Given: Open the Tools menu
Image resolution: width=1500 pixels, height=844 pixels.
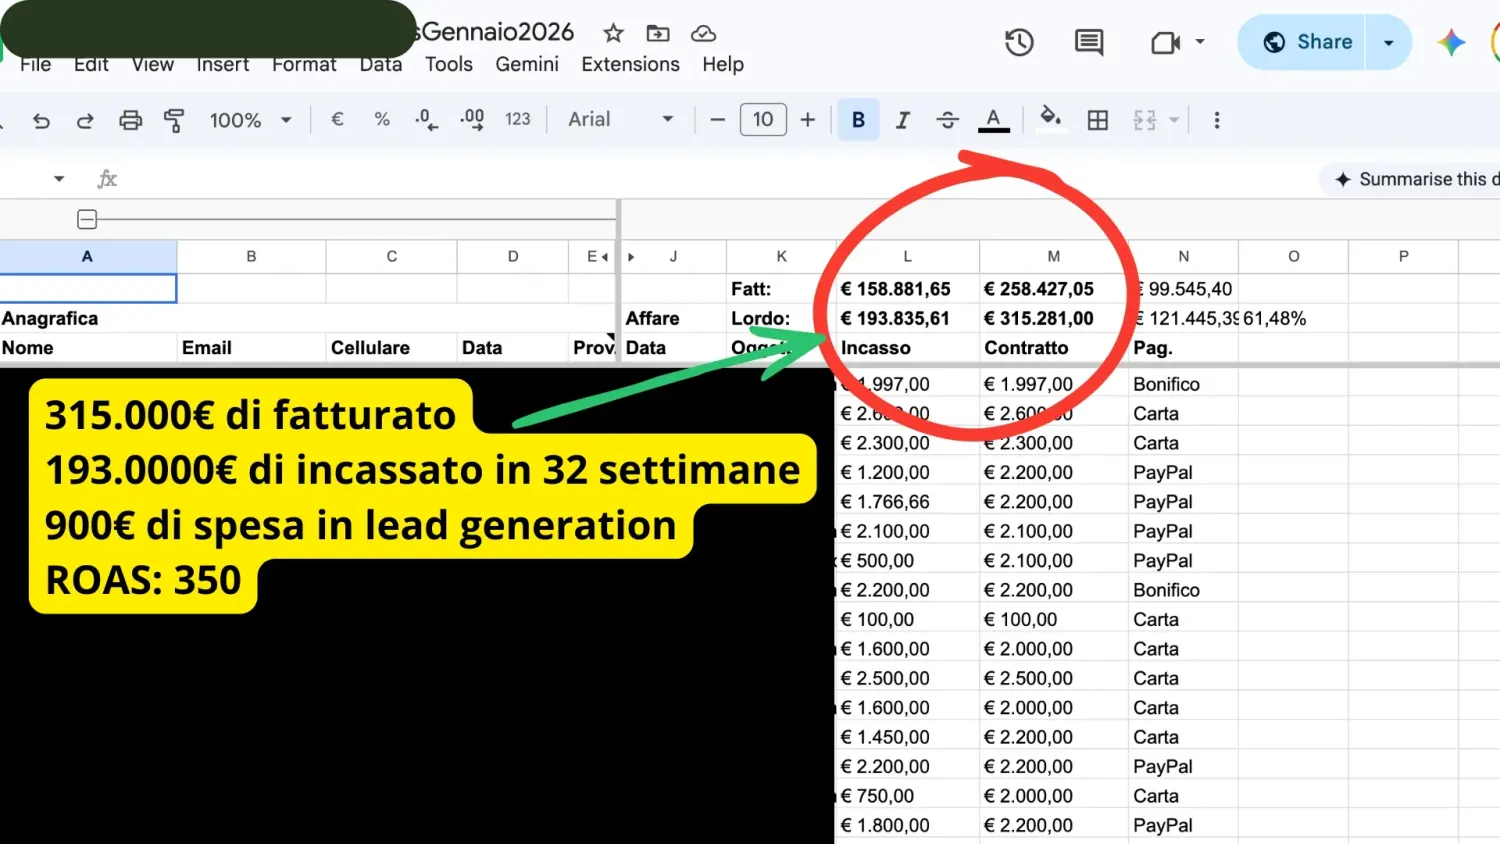Looking at the screenshot, I should [x=449, y=64].
